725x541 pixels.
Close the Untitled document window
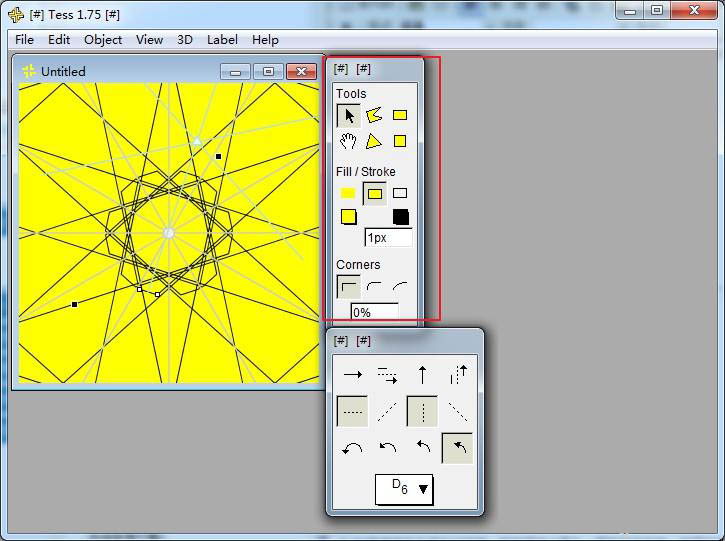[x=301, y=72]
